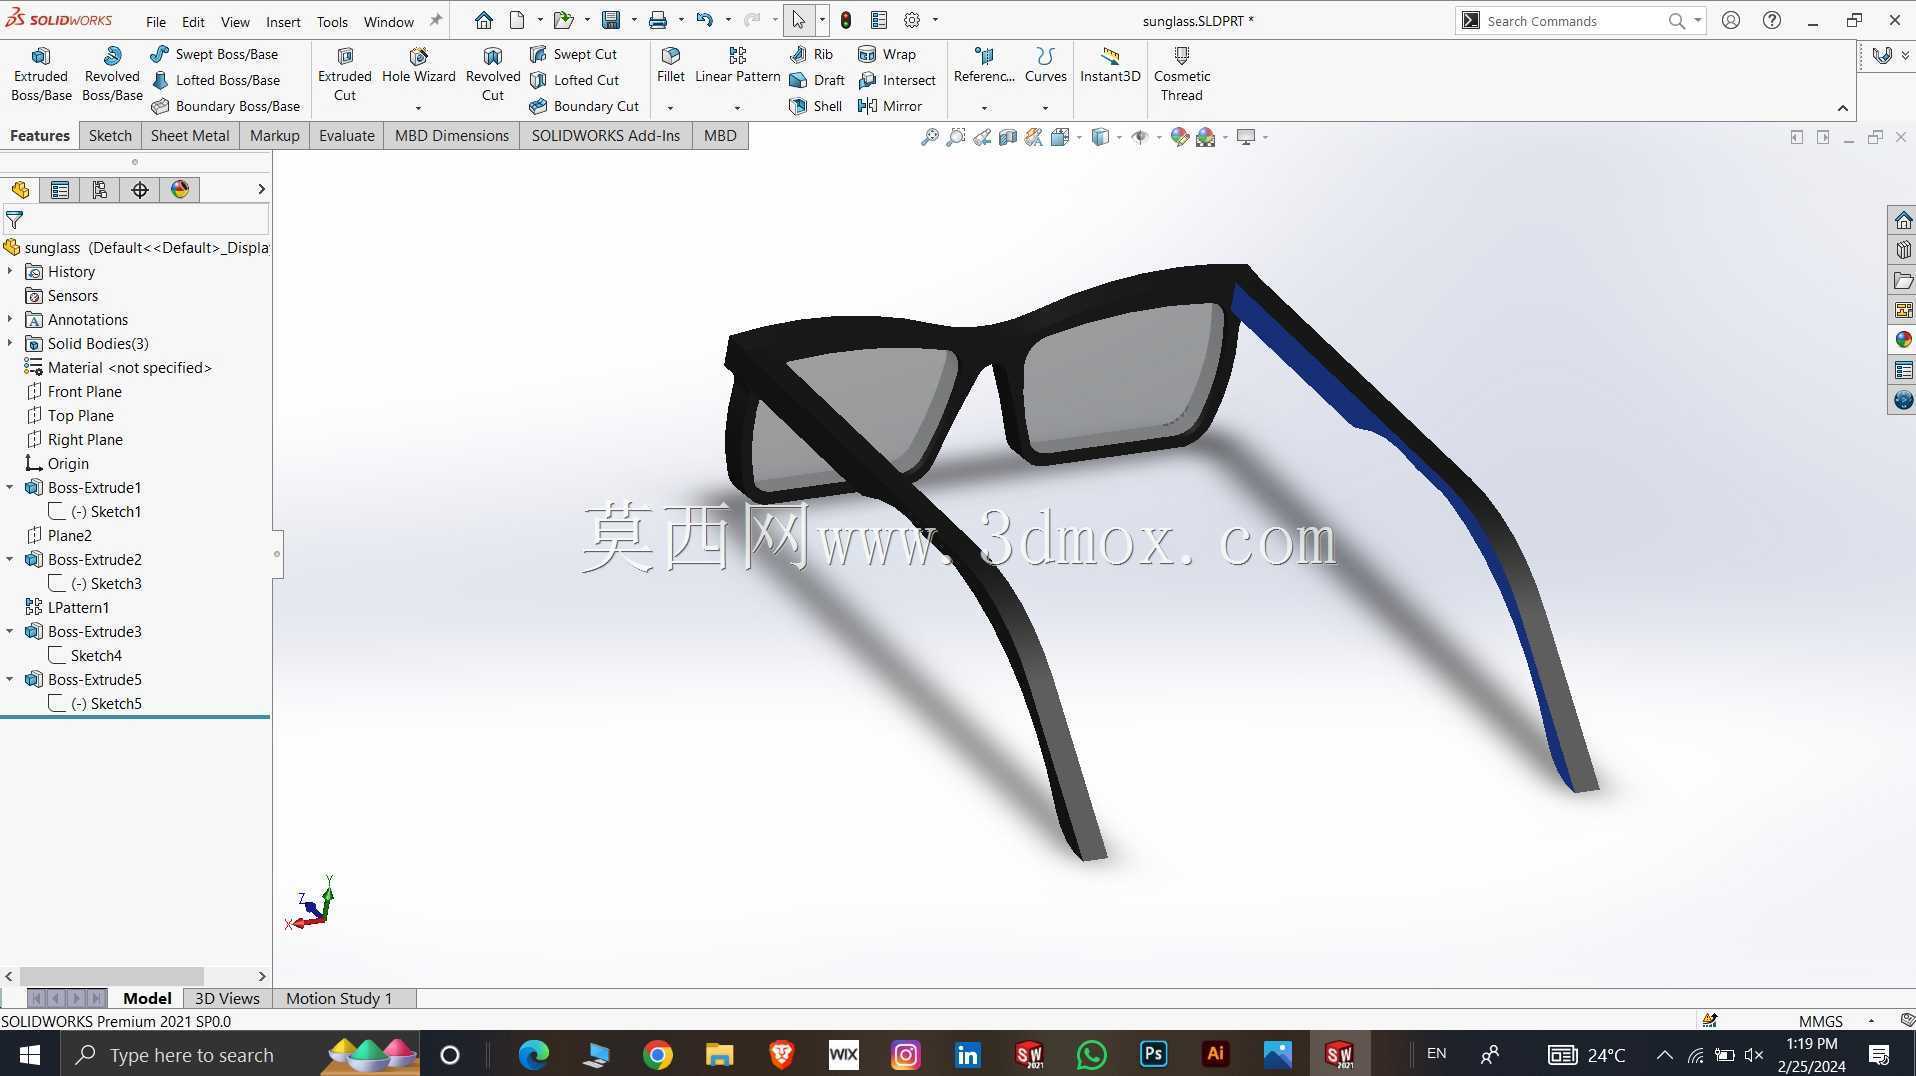Viewport: 1916px width, 1076px height.
Task: Open the Motion Study 1 tab
Action: point(339,998)
